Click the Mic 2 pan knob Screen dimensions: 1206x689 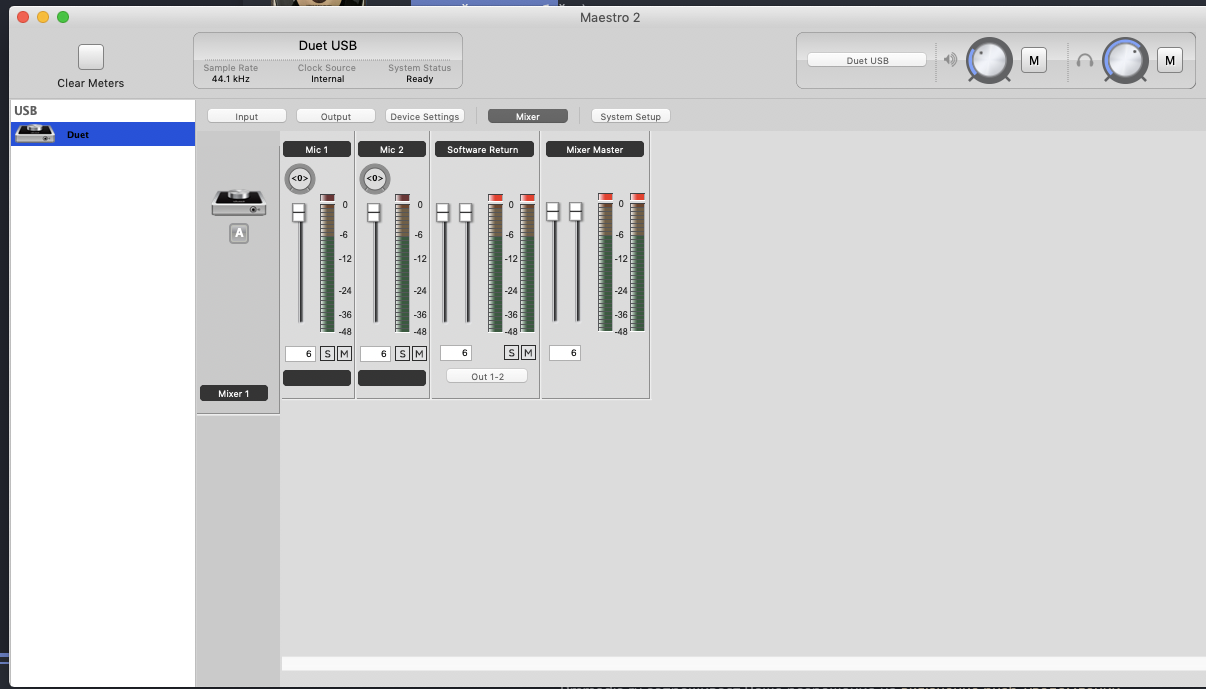(x=374, y=179)
